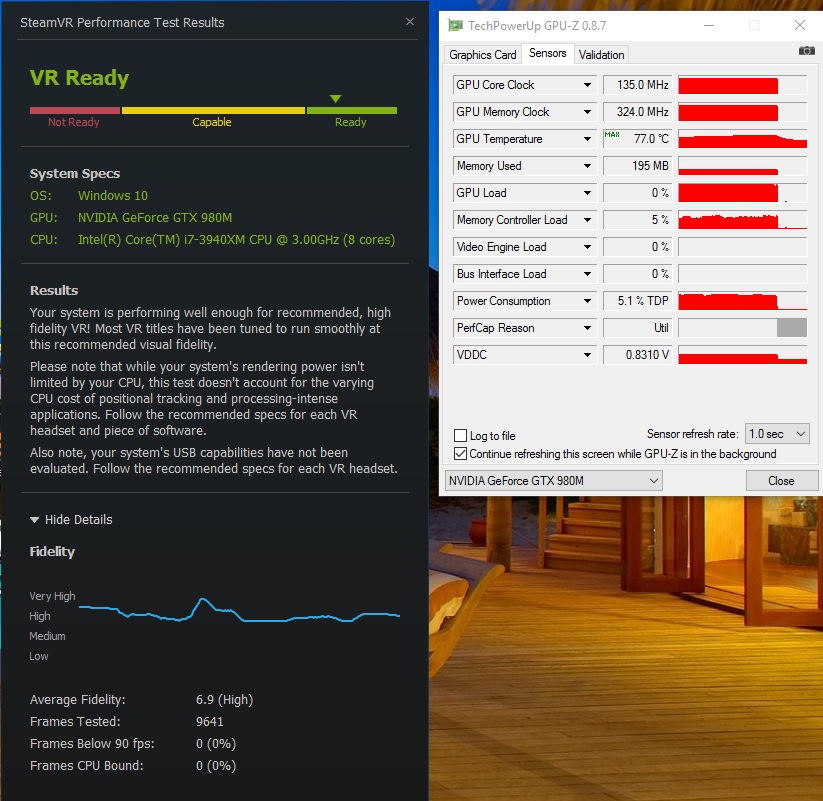Open the Video Engine Load dropdown
Screen dimensions: 823x801
[x=587, y=247]
